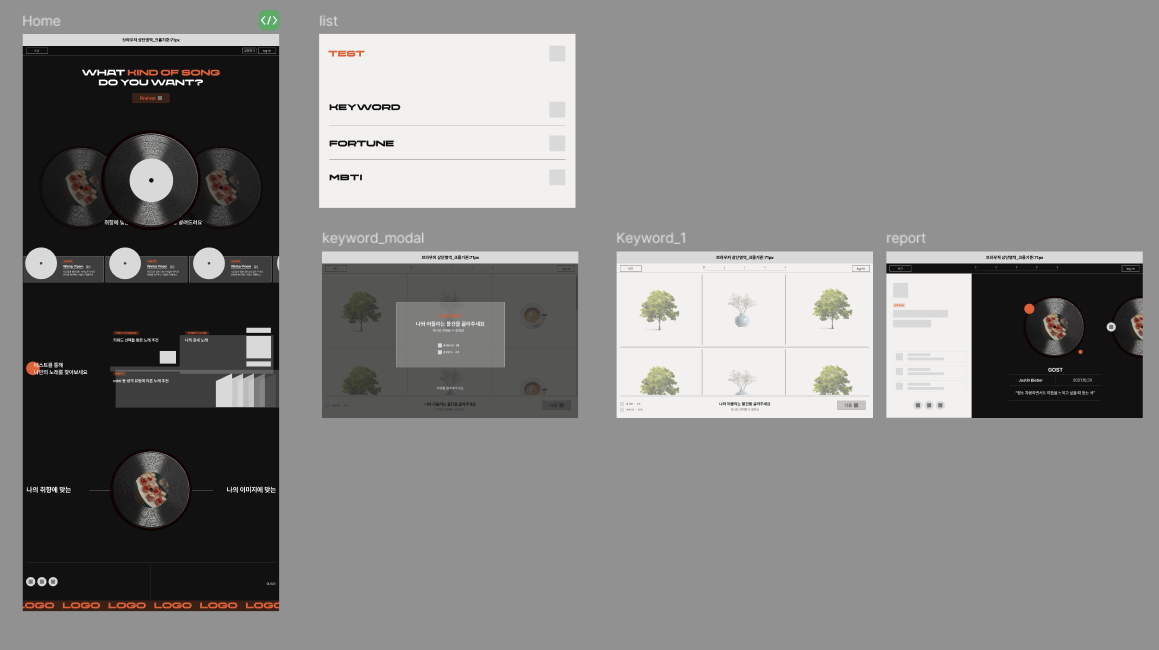The height and width of the screenshot is (650, 1159).
Task: Click the top-left tree image in Keyword_1
Action: pos(659,309)
